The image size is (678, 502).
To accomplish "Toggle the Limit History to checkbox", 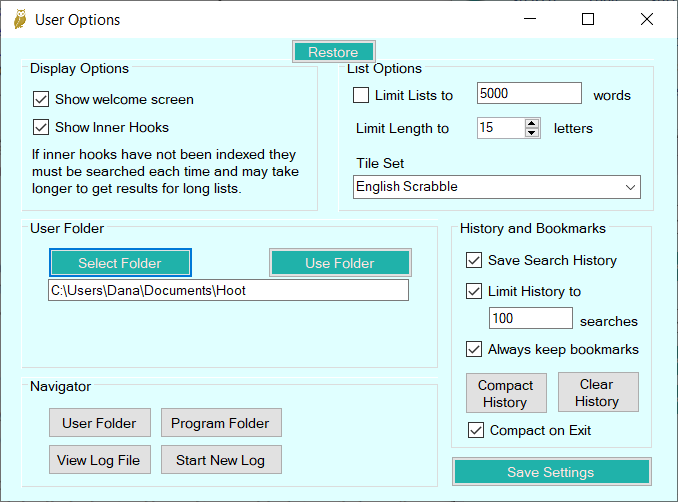I will [474, 291].
